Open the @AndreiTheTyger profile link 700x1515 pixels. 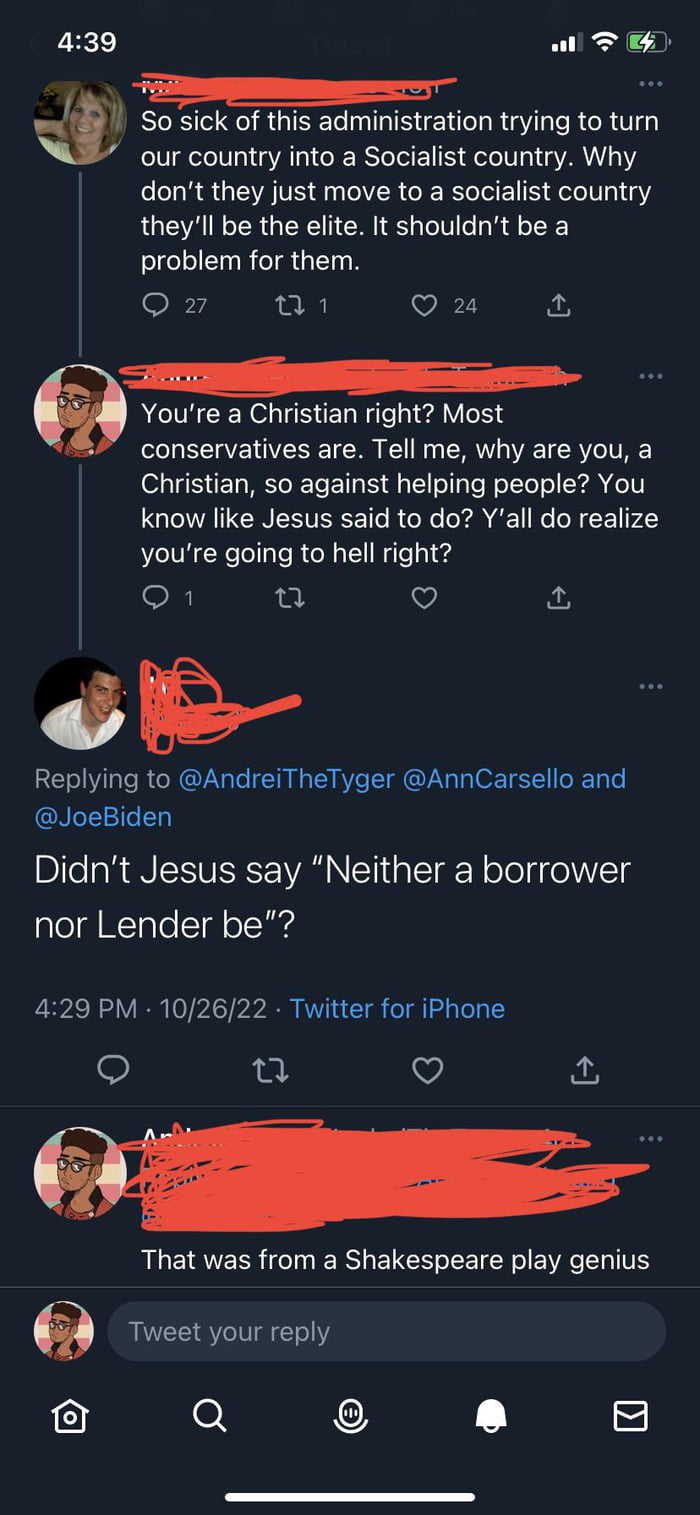(286, 779)
